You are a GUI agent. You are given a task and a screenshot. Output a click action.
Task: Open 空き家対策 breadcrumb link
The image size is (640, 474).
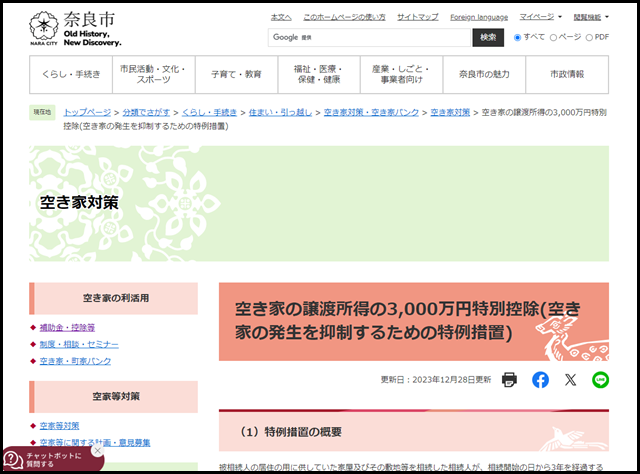[x=450, y=112]
